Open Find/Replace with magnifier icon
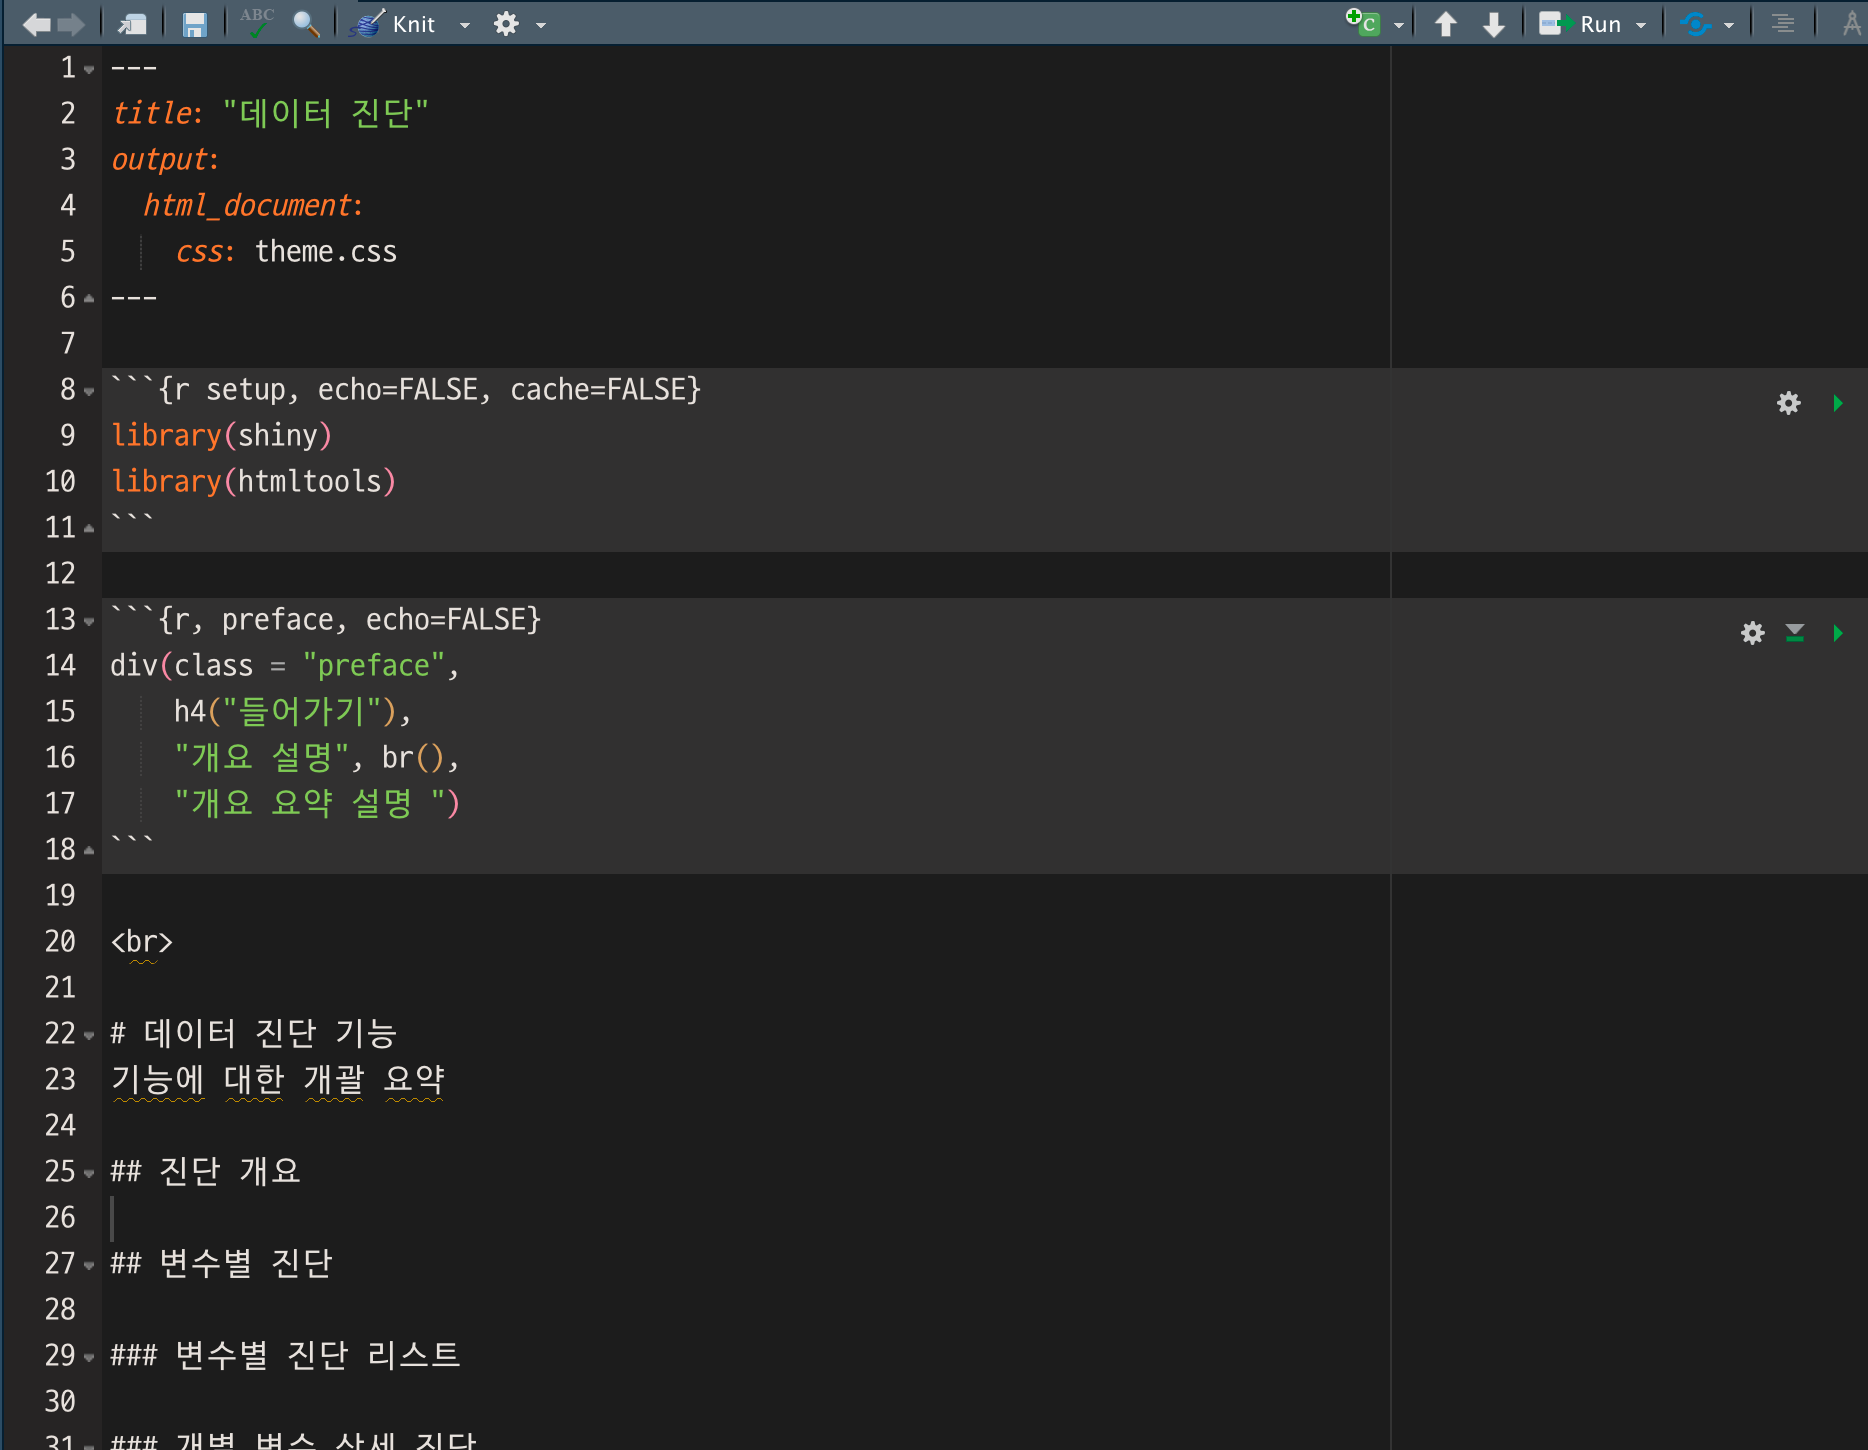 click(306, 24)
